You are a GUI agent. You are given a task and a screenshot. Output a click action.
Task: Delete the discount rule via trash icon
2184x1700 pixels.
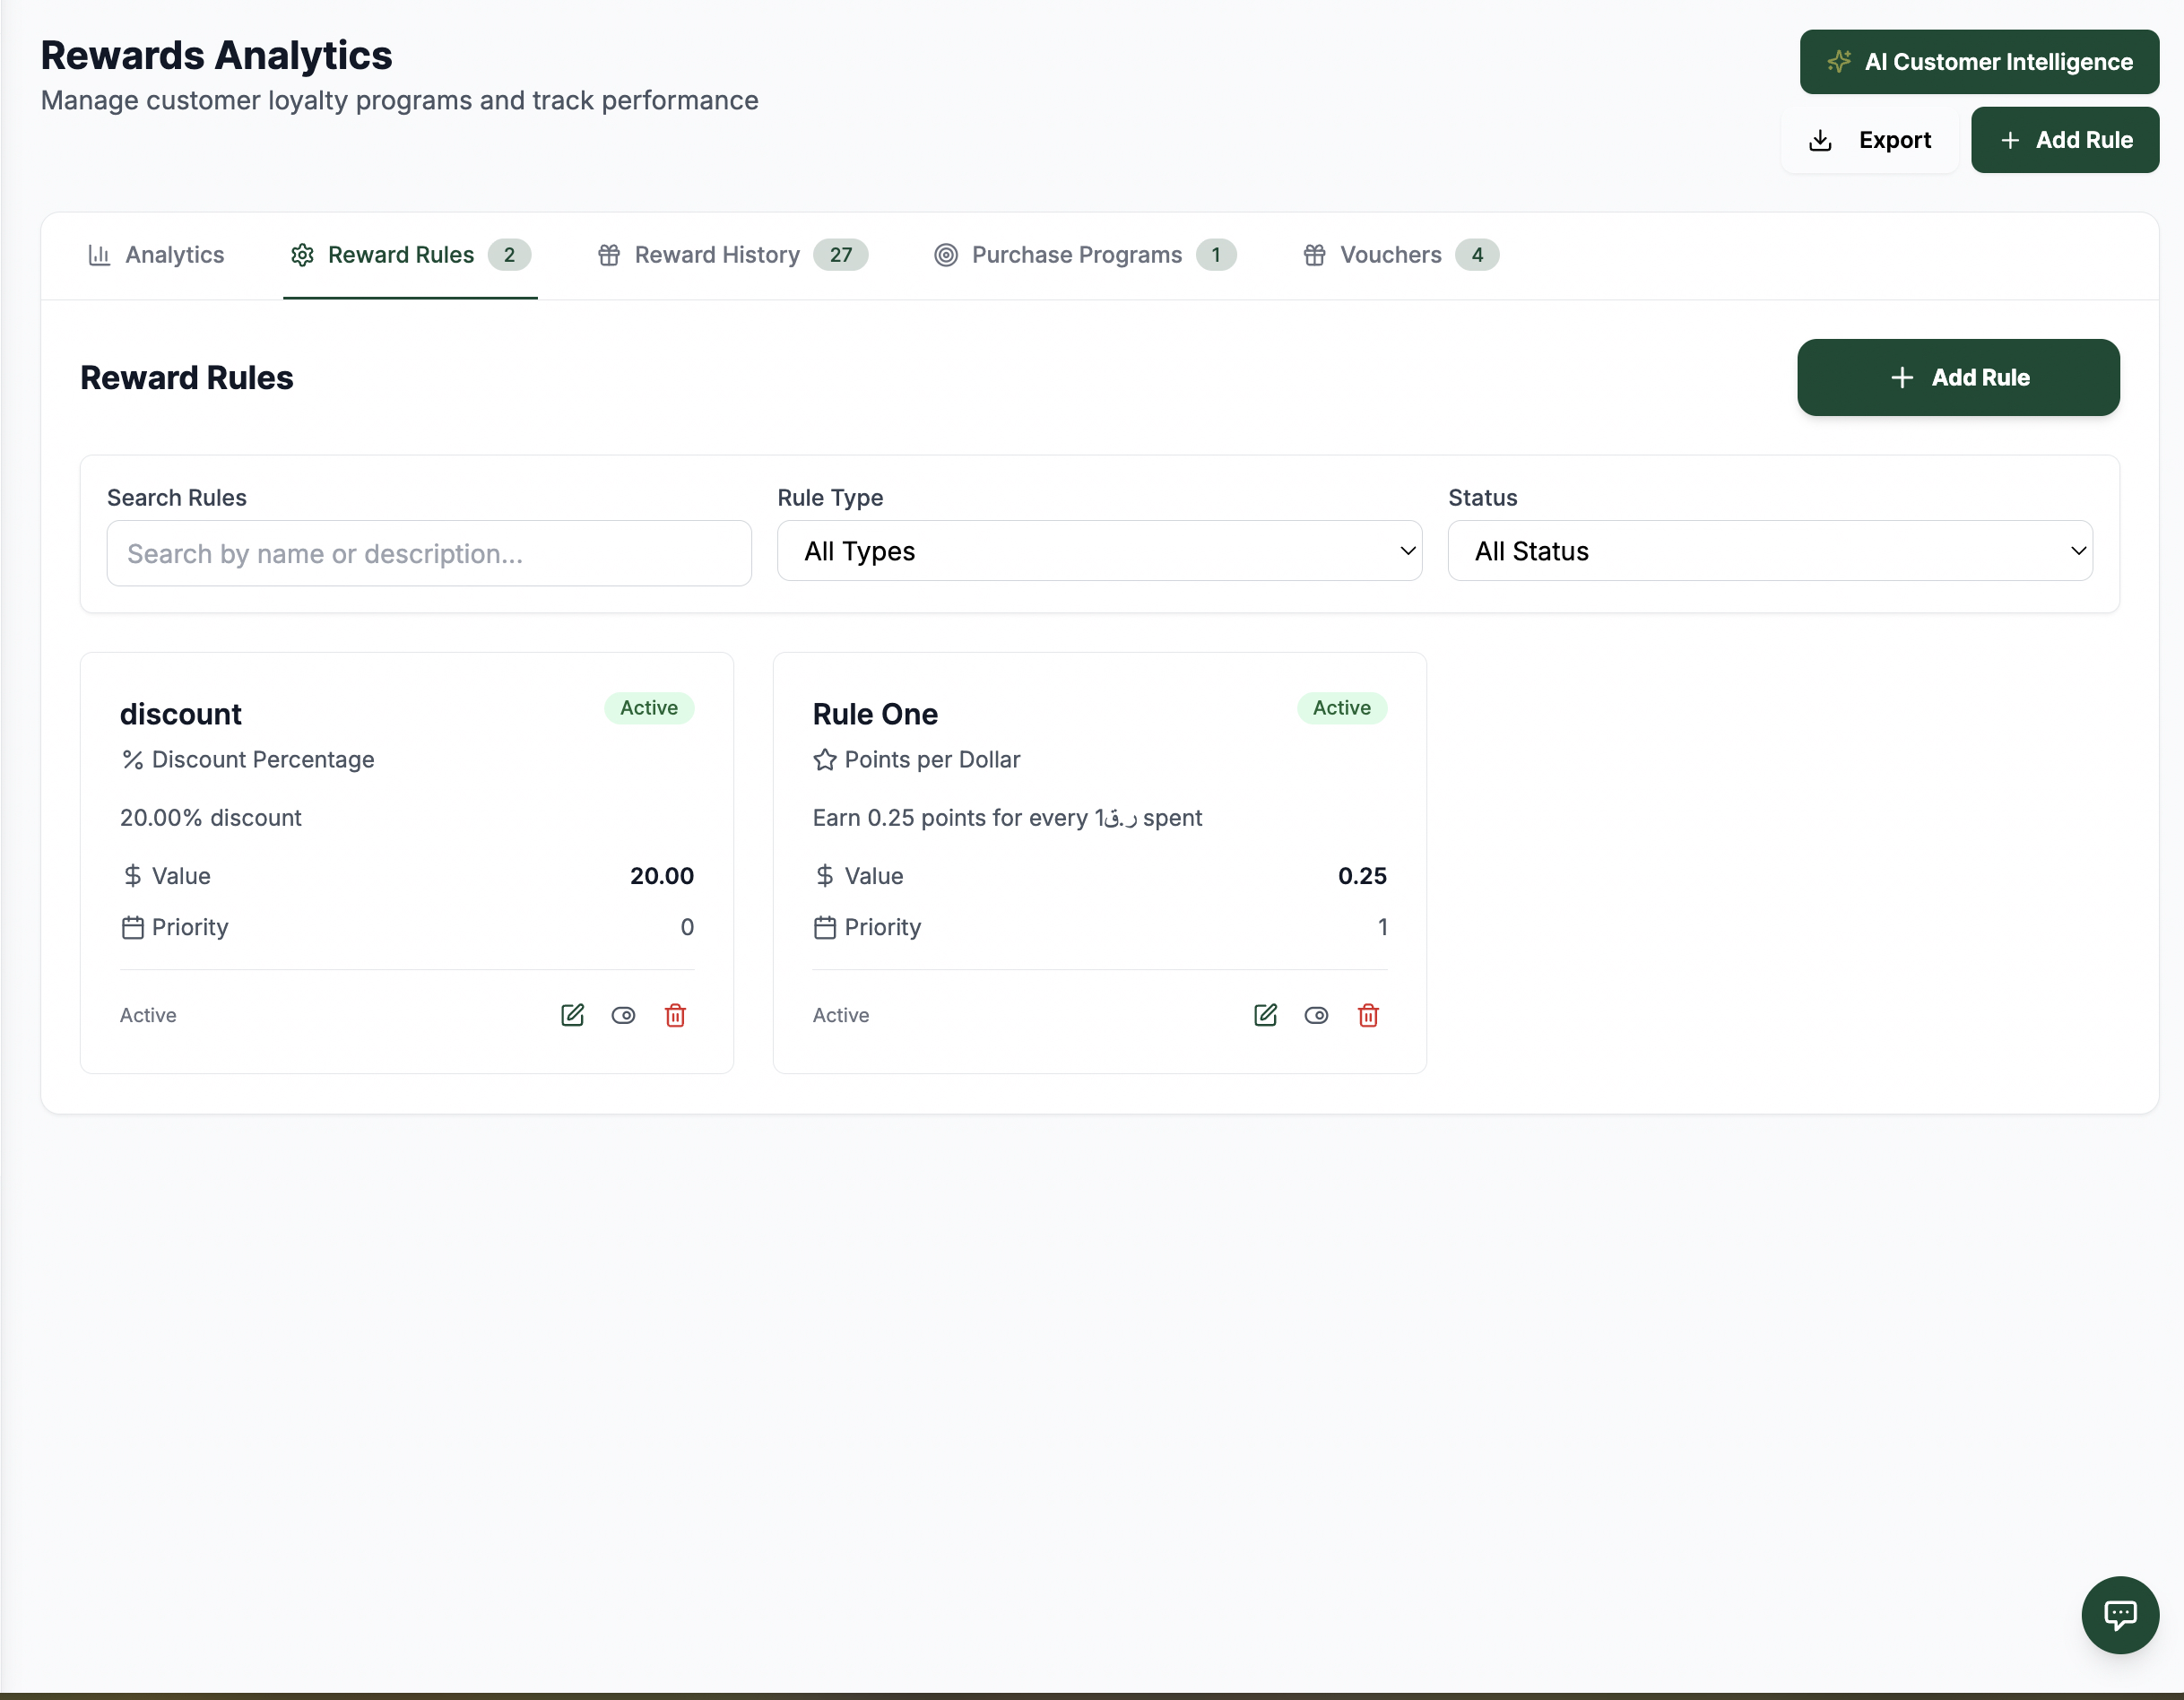(675, 1015)
